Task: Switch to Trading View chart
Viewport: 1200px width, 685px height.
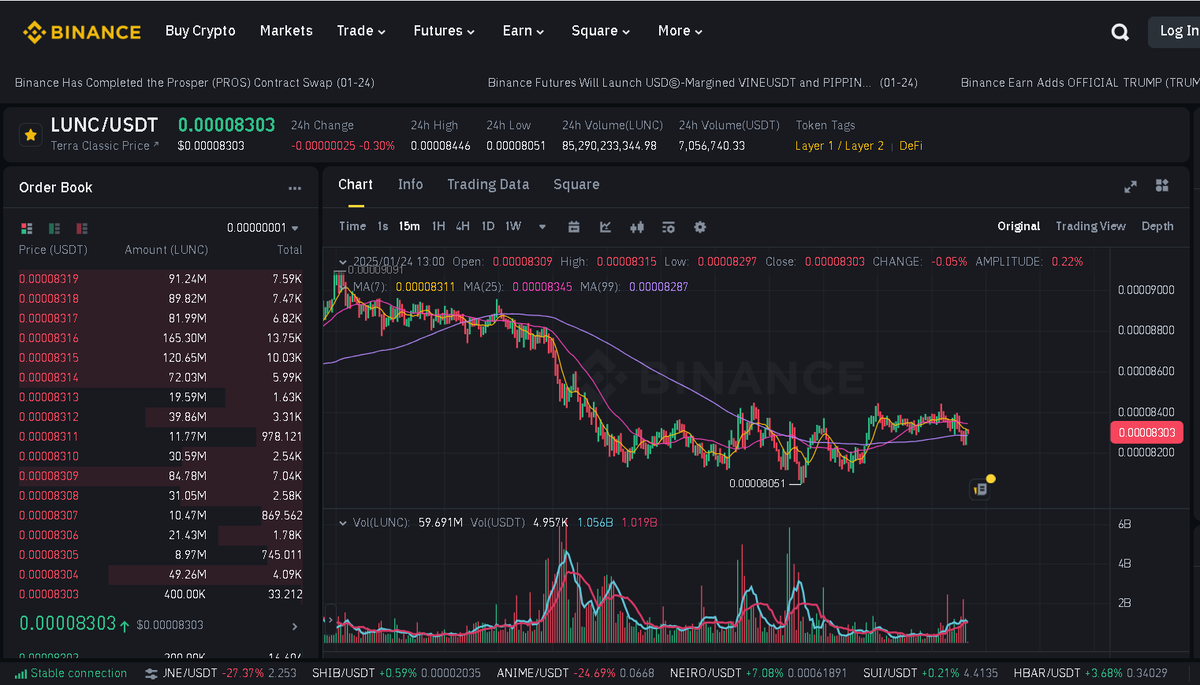Action: [x=1091, y=226]
